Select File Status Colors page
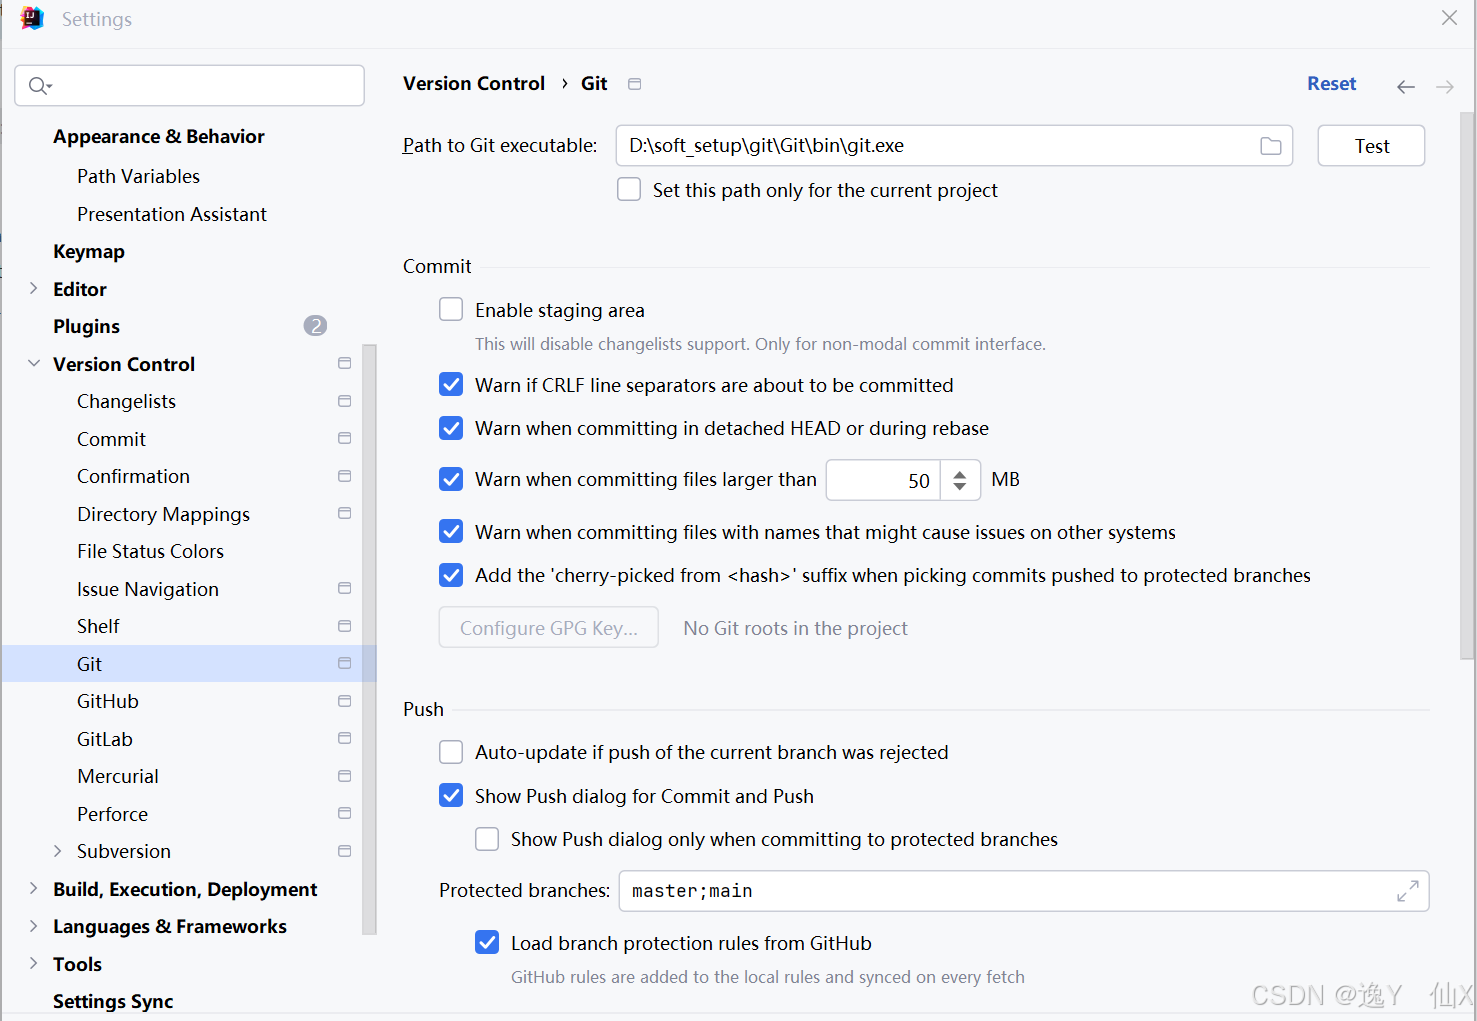The width and height of the screenshot is (1477, 1021). click(150, 552)
